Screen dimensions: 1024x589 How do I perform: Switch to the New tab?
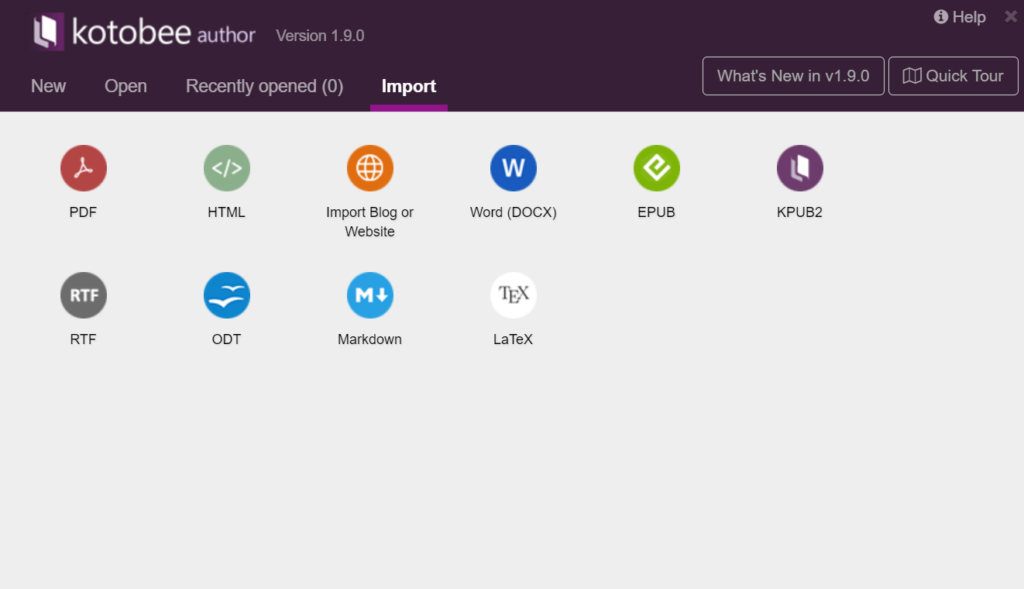point(48,86)
